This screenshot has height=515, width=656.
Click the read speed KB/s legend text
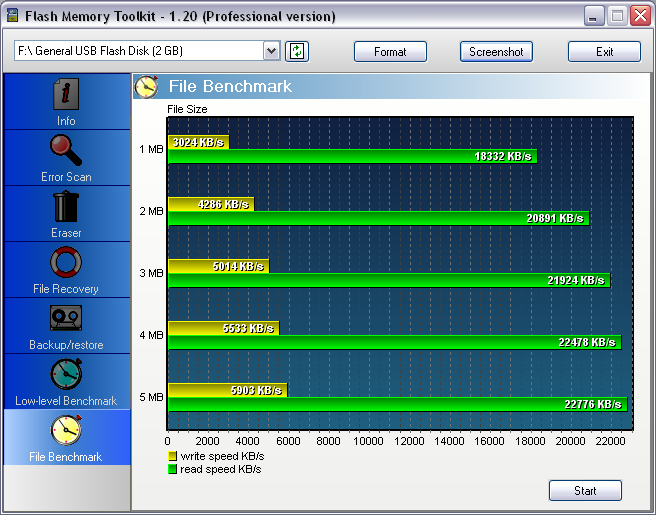point(220,469)
